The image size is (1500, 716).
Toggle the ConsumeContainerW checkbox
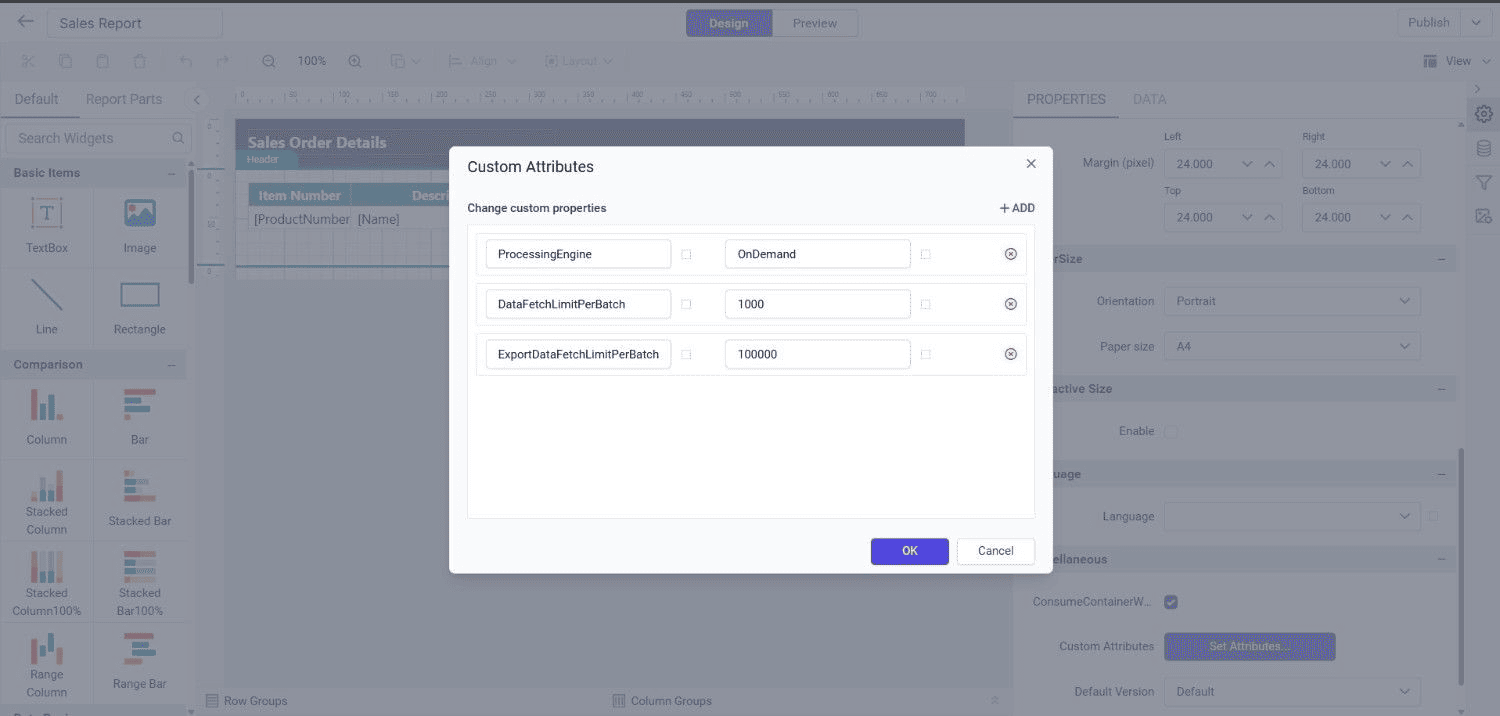click(1171, 602)
